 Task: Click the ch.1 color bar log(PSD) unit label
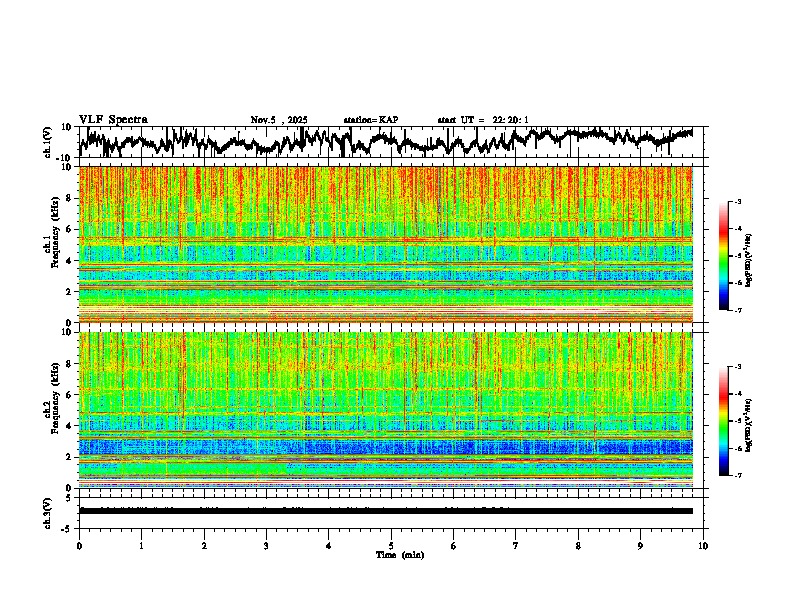748,261
